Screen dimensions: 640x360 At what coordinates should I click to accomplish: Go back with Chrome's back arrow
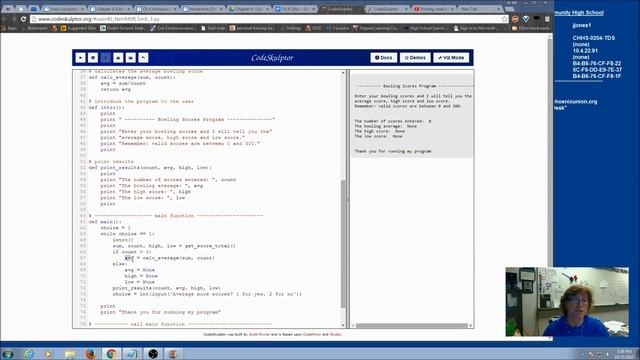(x=5, y=19)
